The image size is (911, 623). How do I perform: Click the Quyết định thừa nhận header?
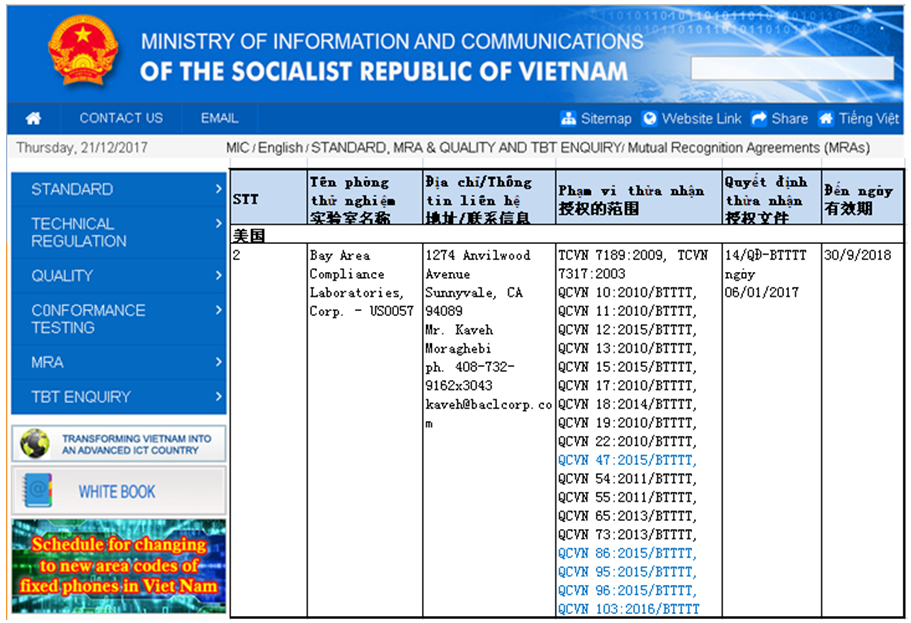[772, 198]
